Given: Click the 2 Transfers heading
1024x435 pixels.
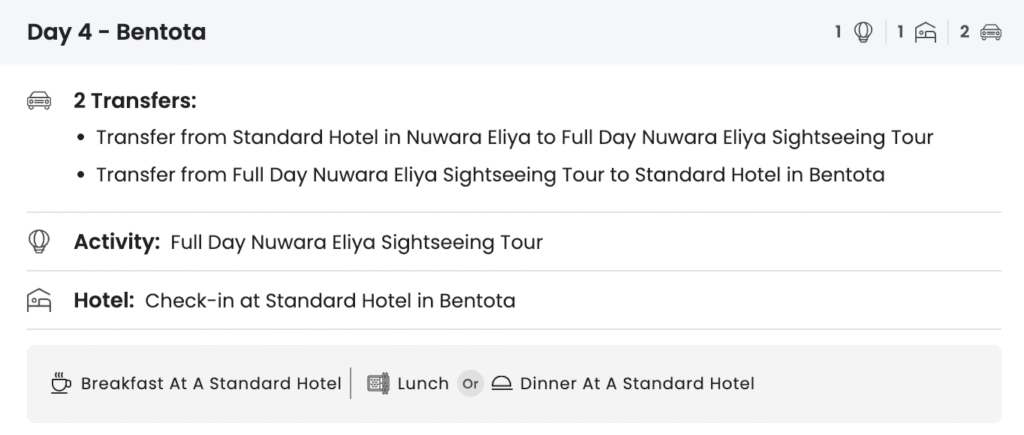Looking at the screenshot, I should [x=135, y=101].
